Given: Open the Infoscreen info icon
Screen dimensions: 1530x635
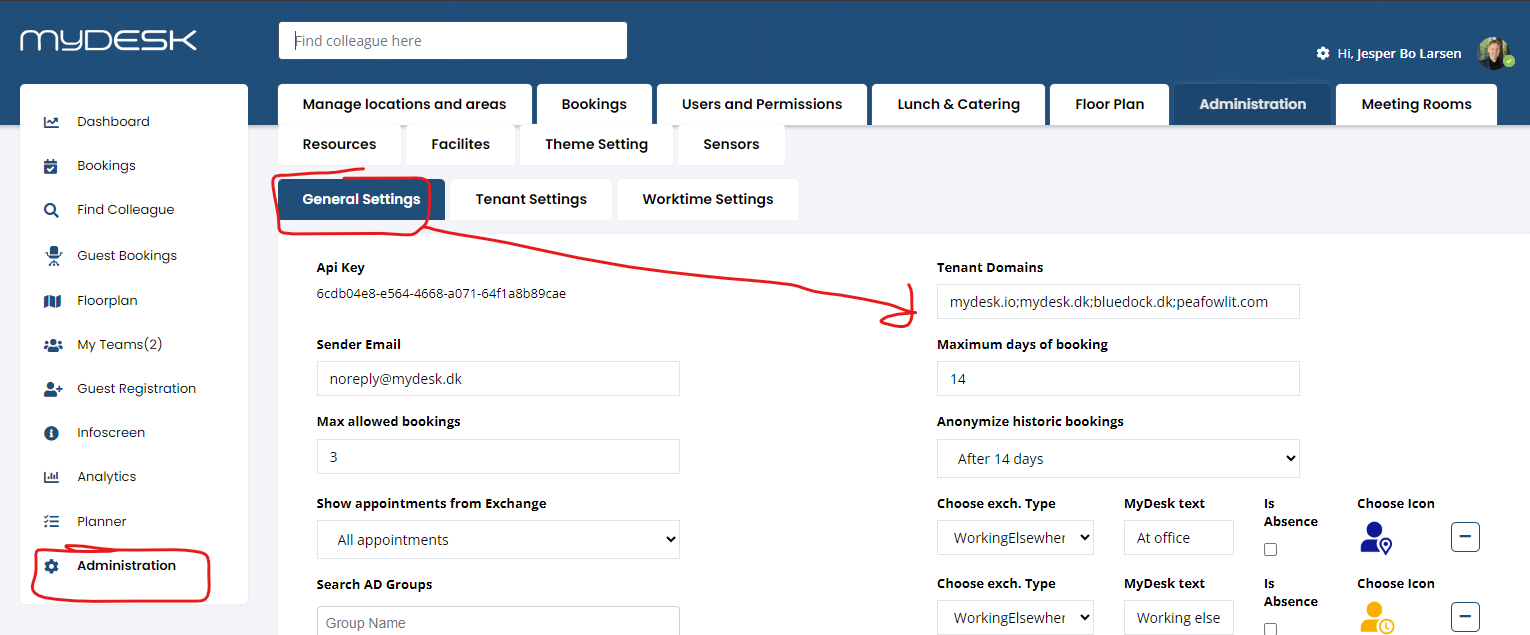Looking at the screenshot, I should pos(51,433).
